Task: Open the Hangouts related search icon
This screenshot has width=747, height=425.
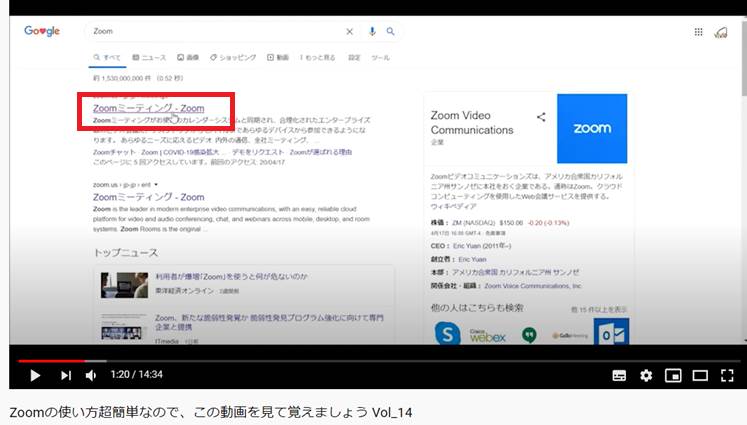Action: 529,335
